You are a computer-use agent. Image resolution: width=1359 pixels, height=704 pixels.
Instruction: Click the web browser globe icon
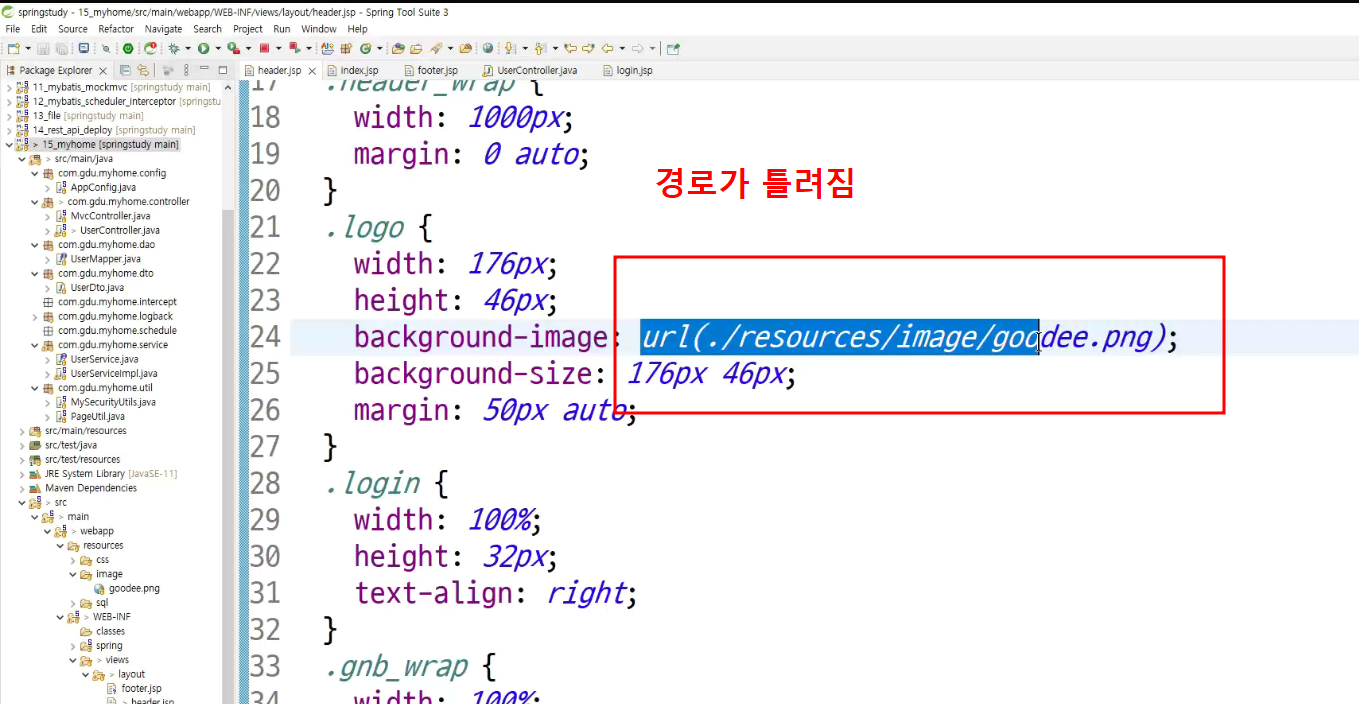pyautogui.click(x=488, y=48)
